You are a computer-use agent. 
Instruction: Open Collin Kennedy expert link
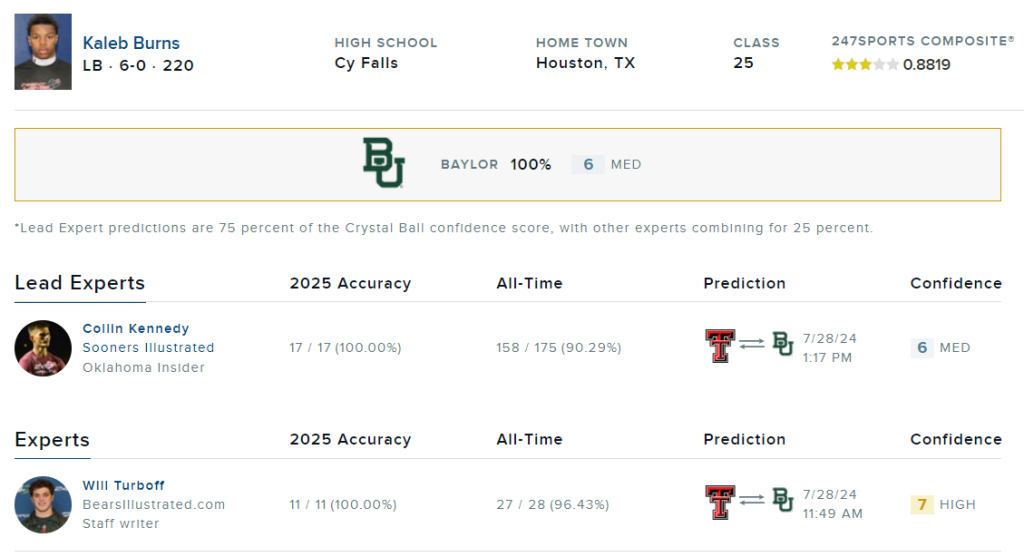coord(136,328)
